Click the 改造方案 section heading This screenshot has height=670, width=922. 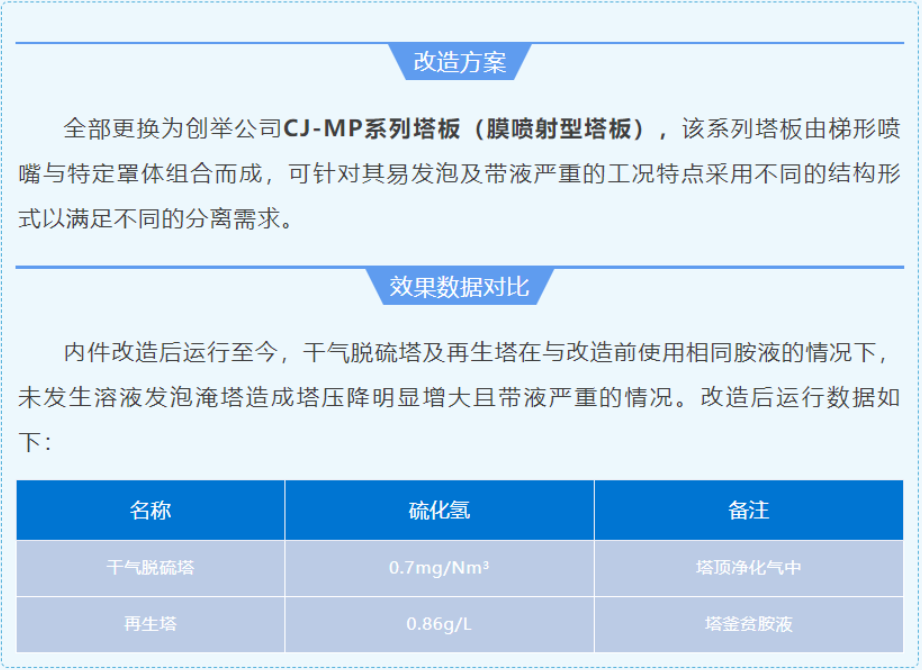(460, 62)
